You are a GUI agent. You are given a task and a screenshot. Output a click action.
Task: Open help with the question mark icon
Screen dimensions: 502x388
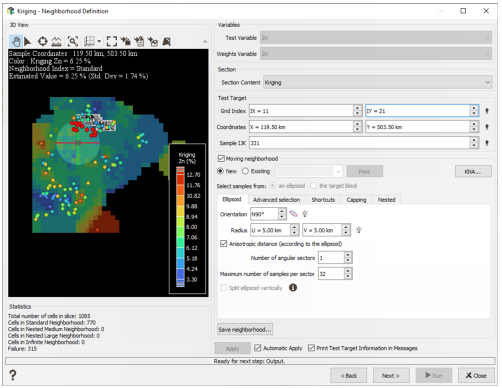click(12, 375)
